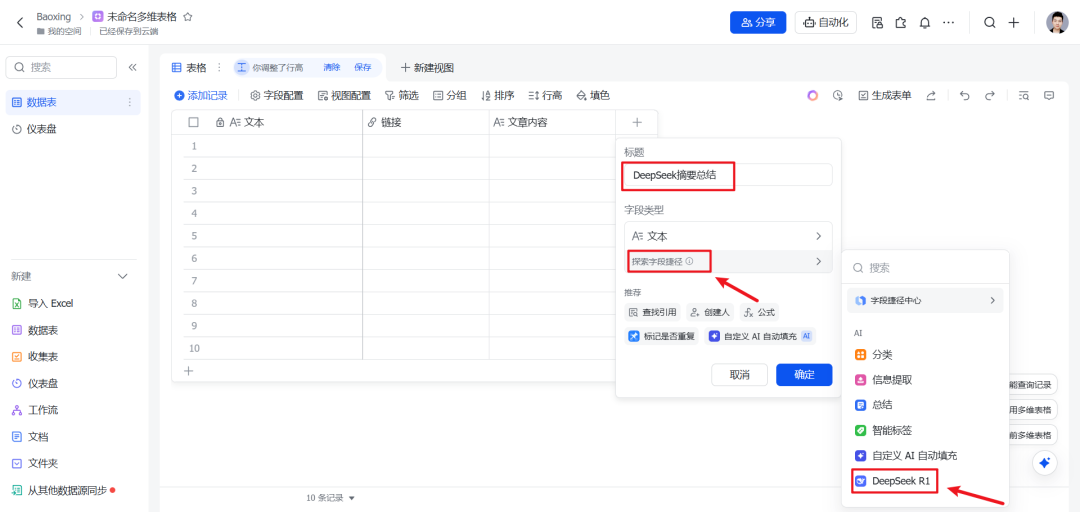The height and width of the screenshot is (512, 1080).
Task: Choose 从其他数据源同步
Action: tap(61, 491)
